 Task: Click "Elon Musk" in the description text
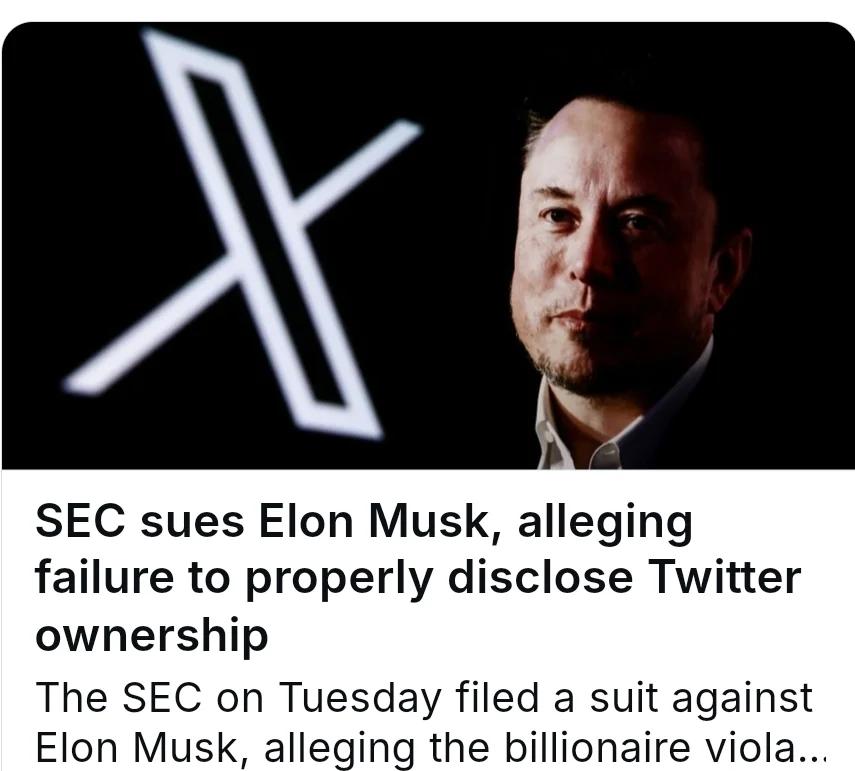pyautogui.click(x=137, y=749)
